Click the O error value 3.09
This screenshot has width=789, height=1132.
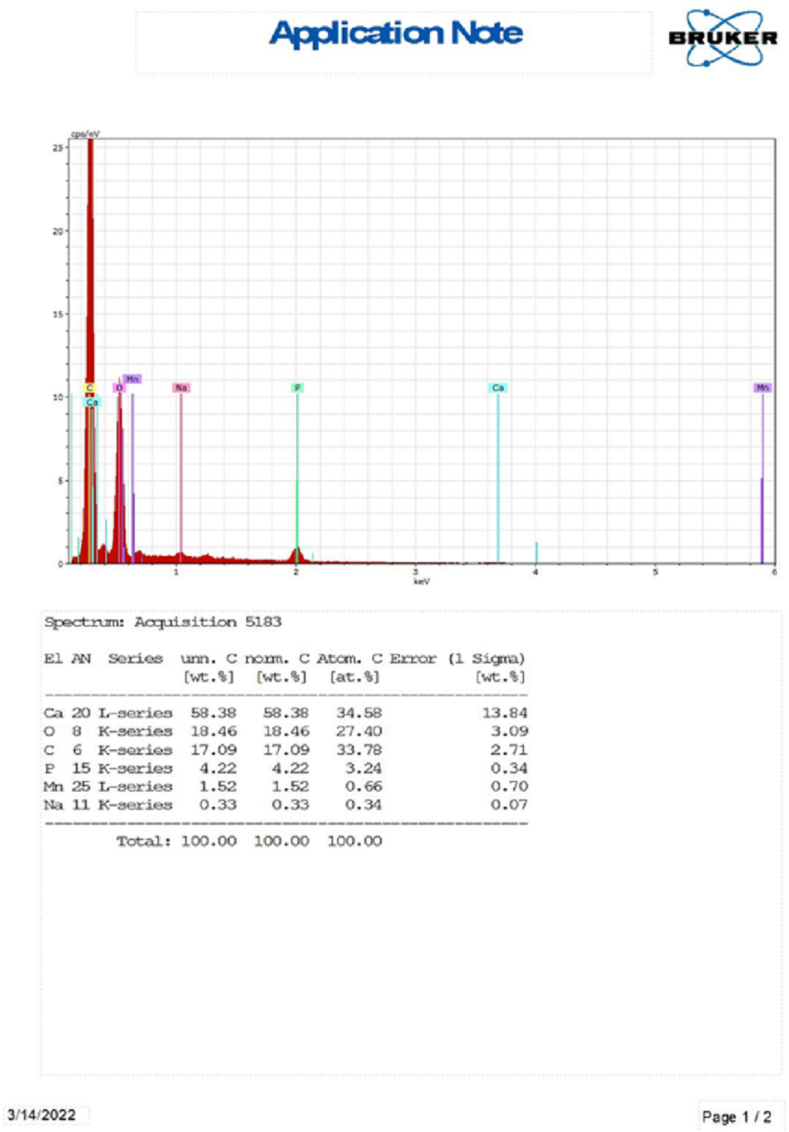[x=510, y=731]
